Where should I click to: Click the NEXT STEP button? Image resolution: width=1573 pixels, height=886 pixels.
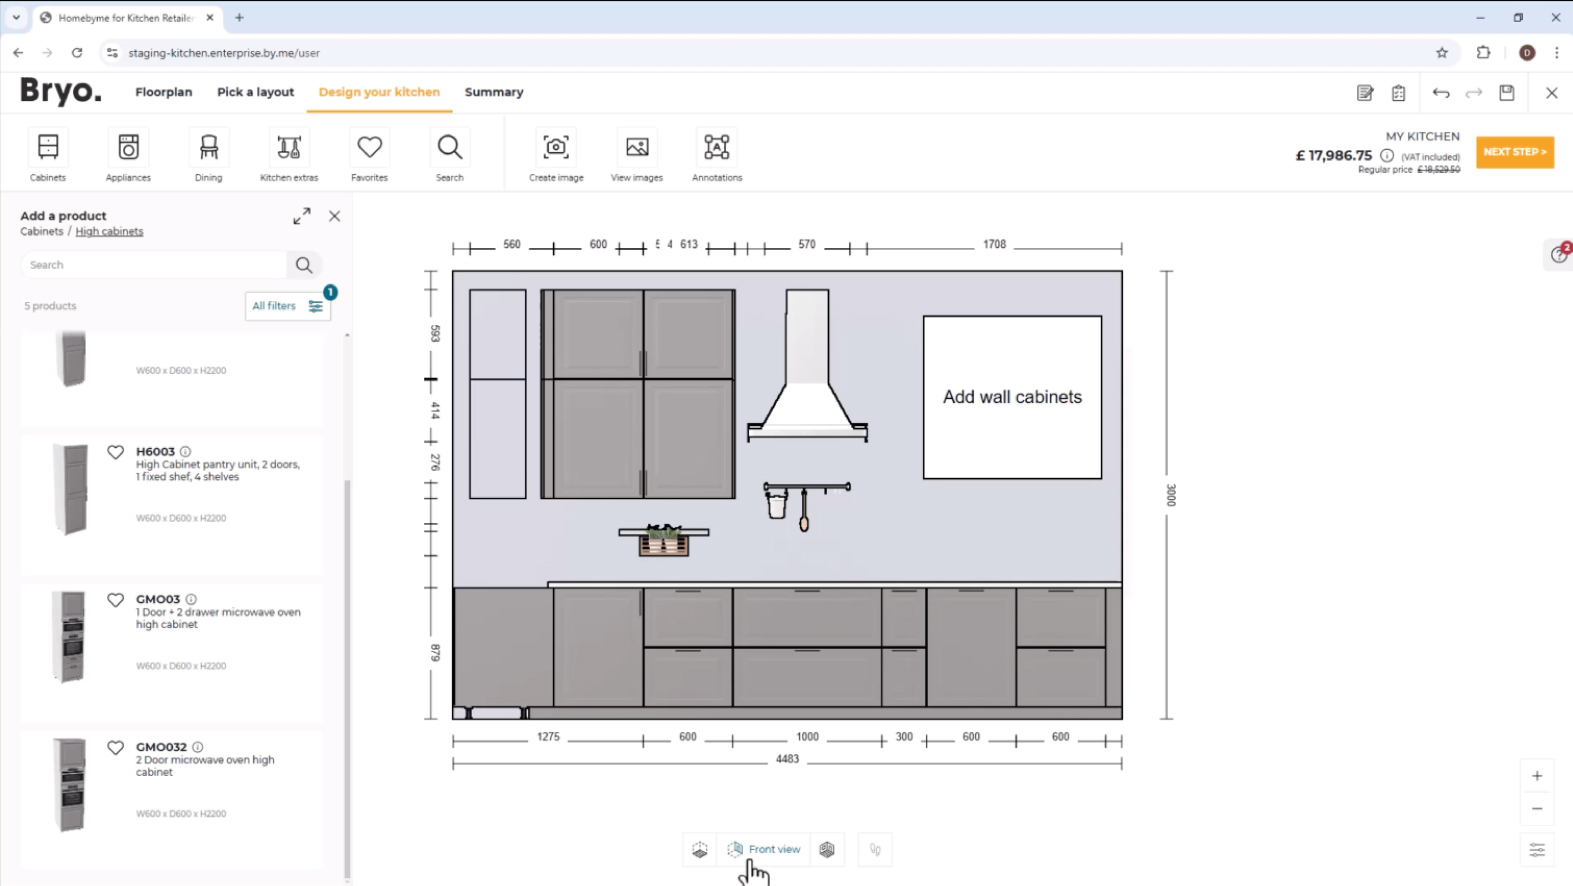pyautogui.click(x=1515, y=152)
